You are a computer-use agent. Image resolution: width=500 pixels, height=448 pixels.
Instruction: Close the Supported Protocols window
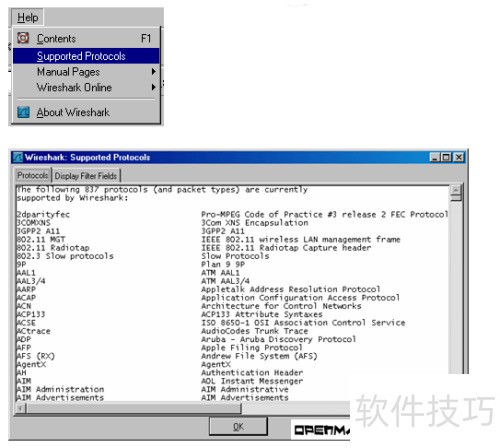459,157
